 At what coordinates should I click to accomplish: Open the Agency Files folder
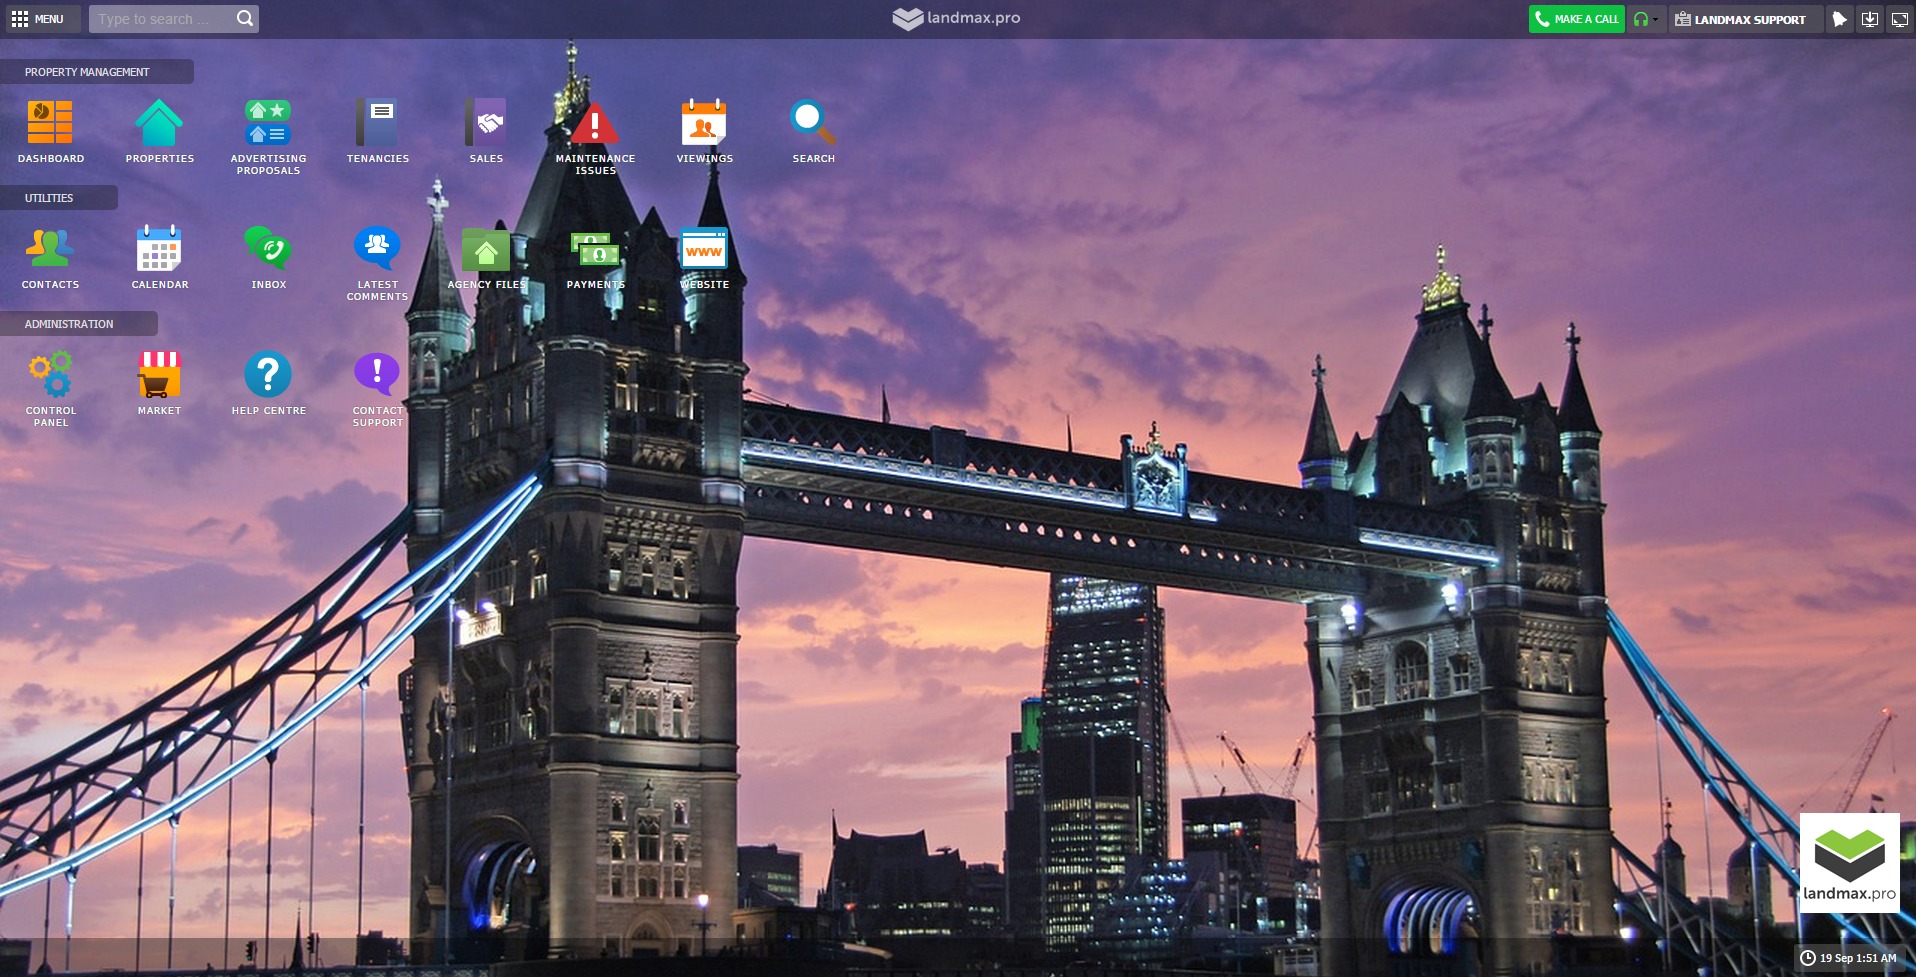tap(486, 250)
